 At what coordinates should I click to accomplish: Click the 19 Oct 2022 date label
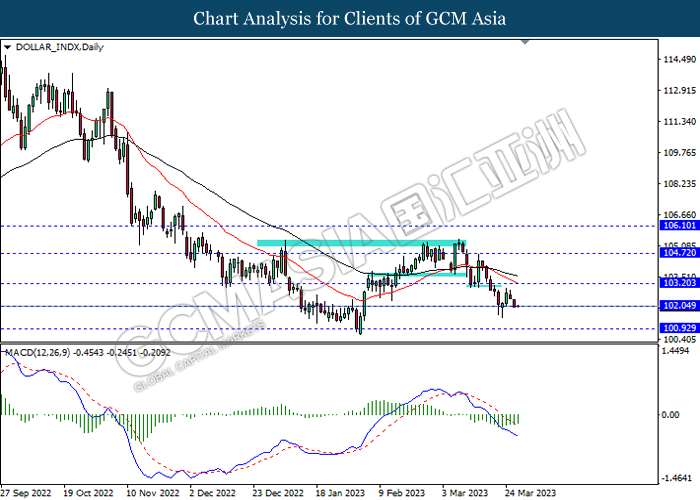tap(88, 493)
